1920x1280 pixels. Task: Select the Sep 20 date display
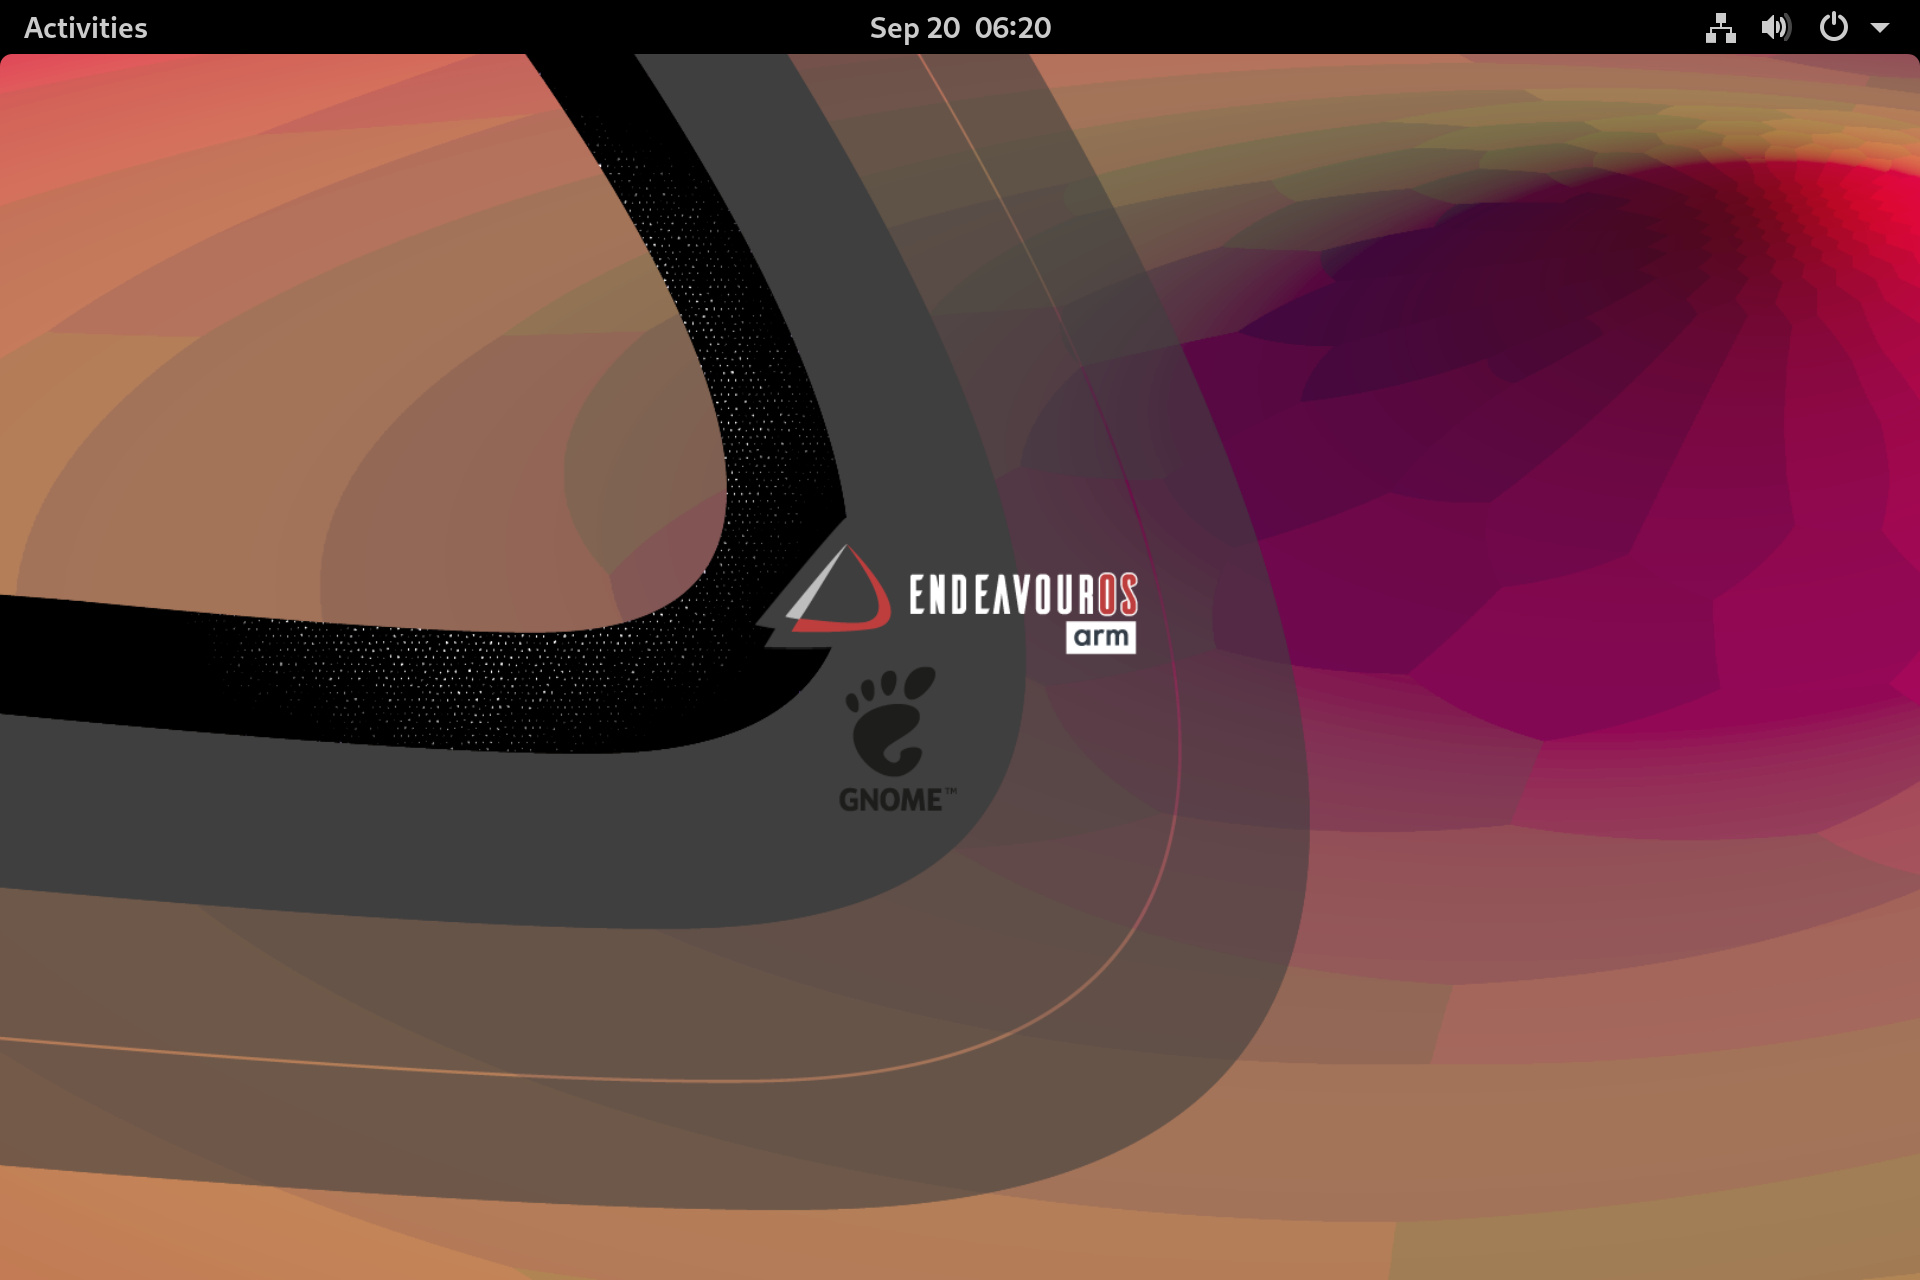916,27
